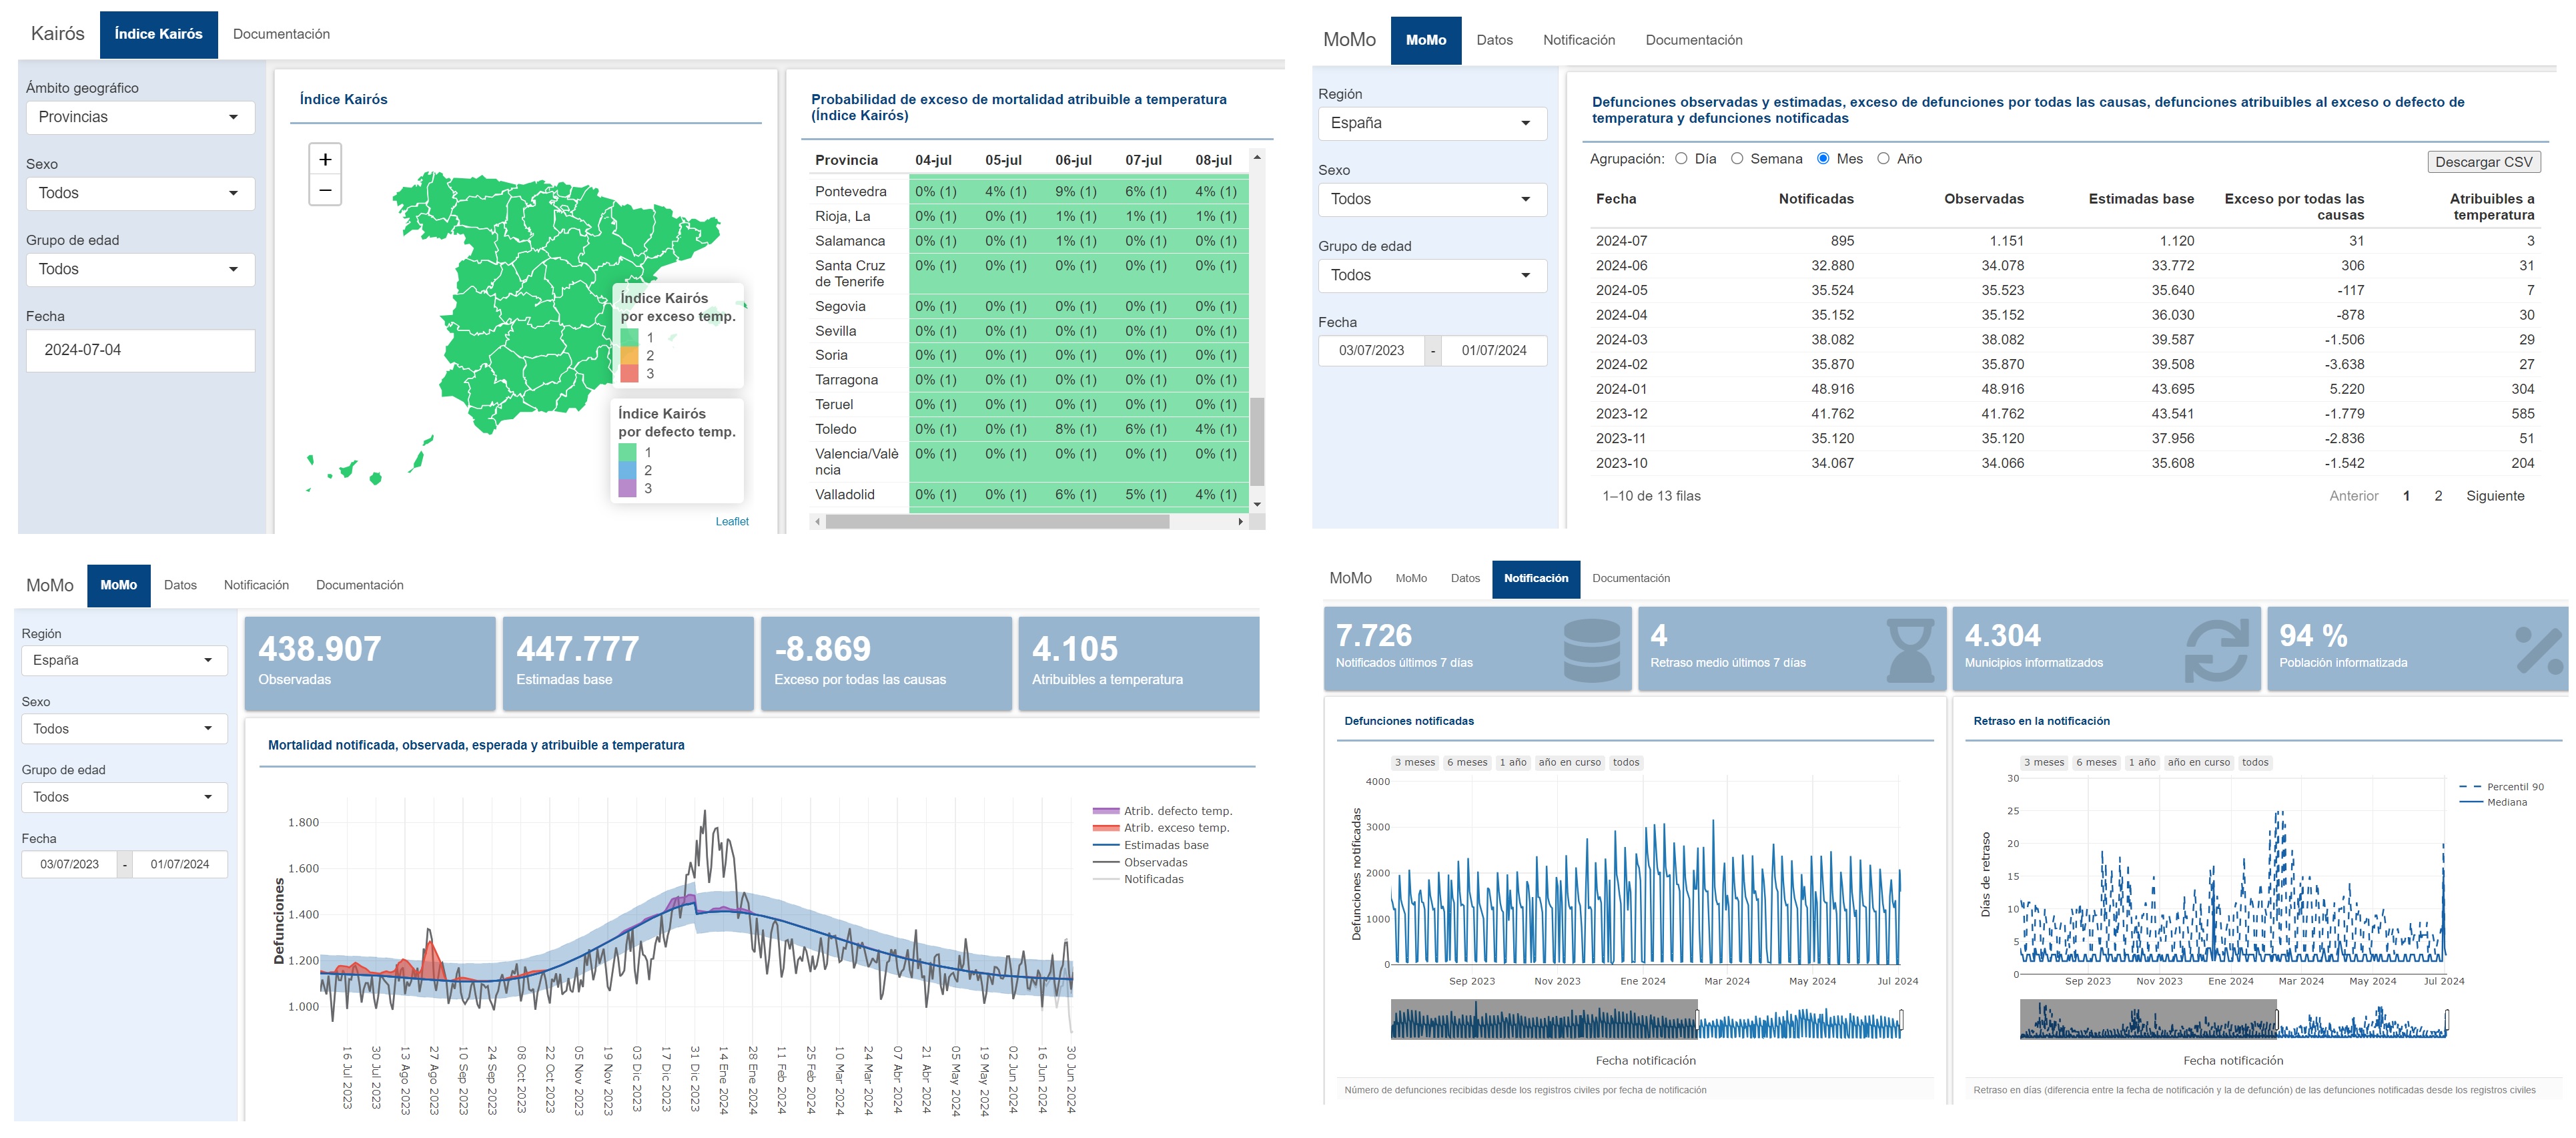Zoom out on the Kairós map

coord(325,190)
